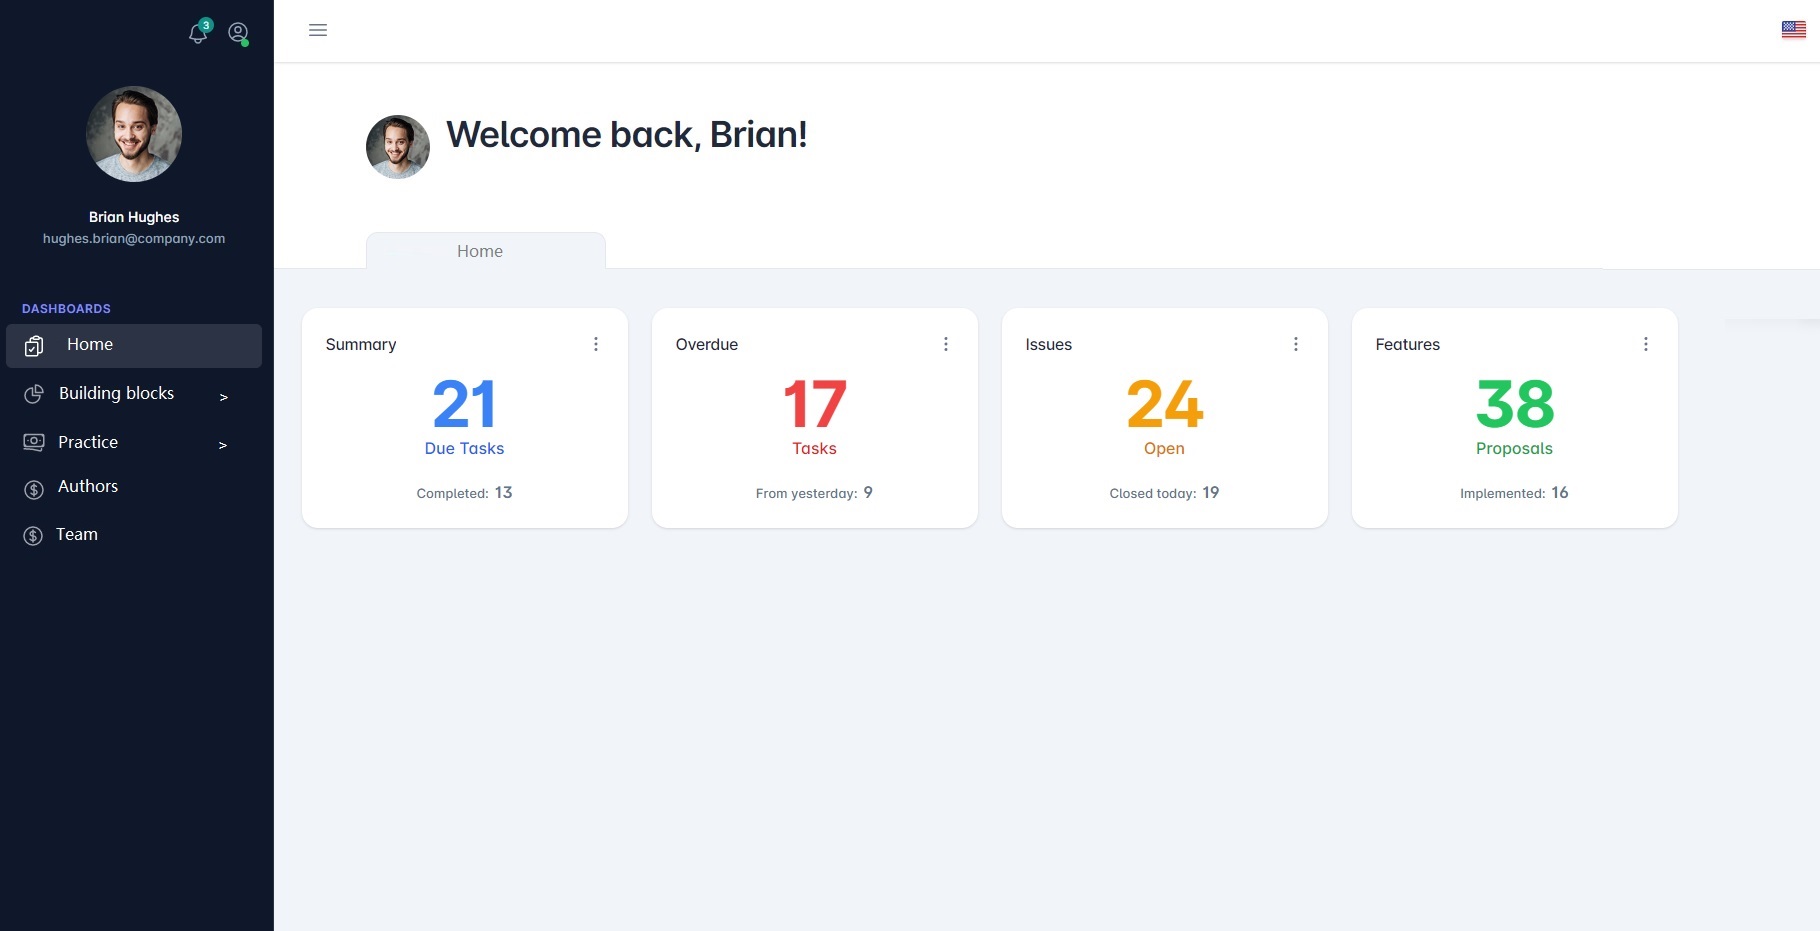Open the Issues card options menu
Viewport: 1820px width, 931px height.
click(1296, 344)
